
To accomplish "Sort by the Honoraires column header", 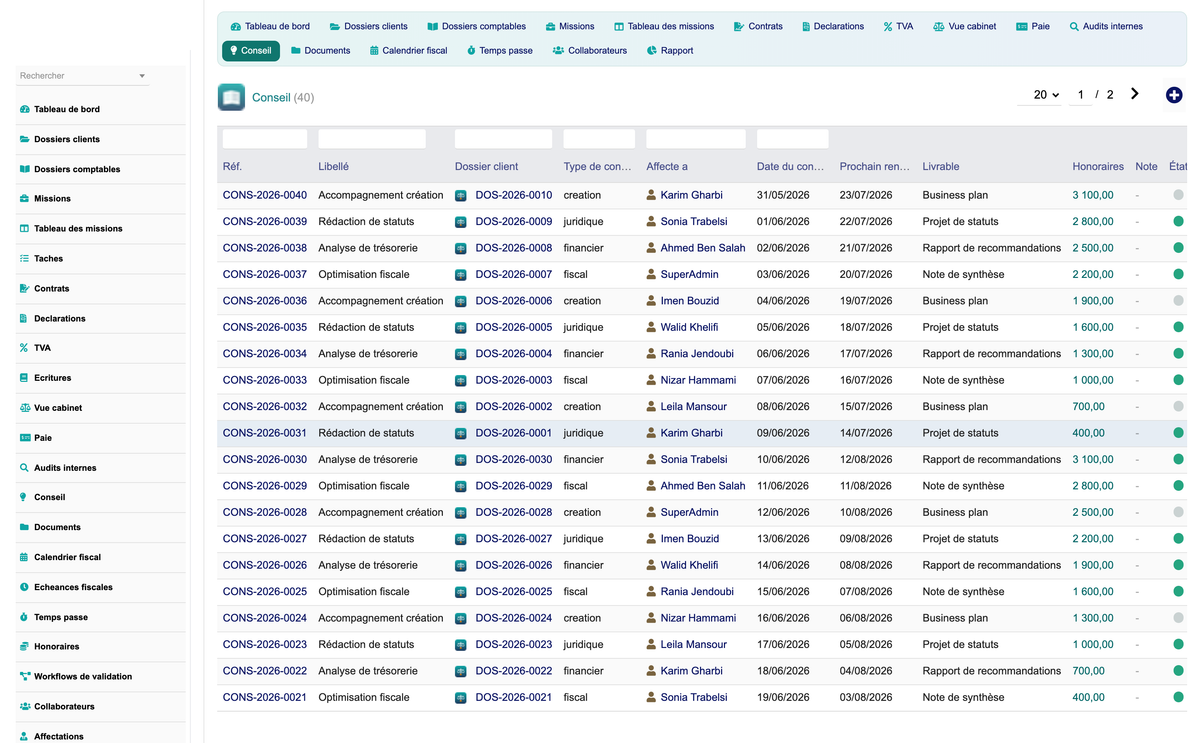I will point(1098,167).
